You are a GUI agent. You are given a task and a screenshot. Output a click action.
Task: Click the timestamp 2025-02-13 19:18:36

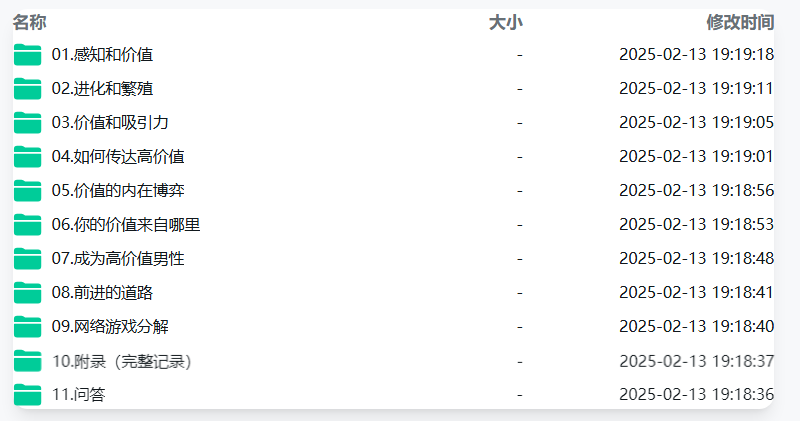point(696,394)
